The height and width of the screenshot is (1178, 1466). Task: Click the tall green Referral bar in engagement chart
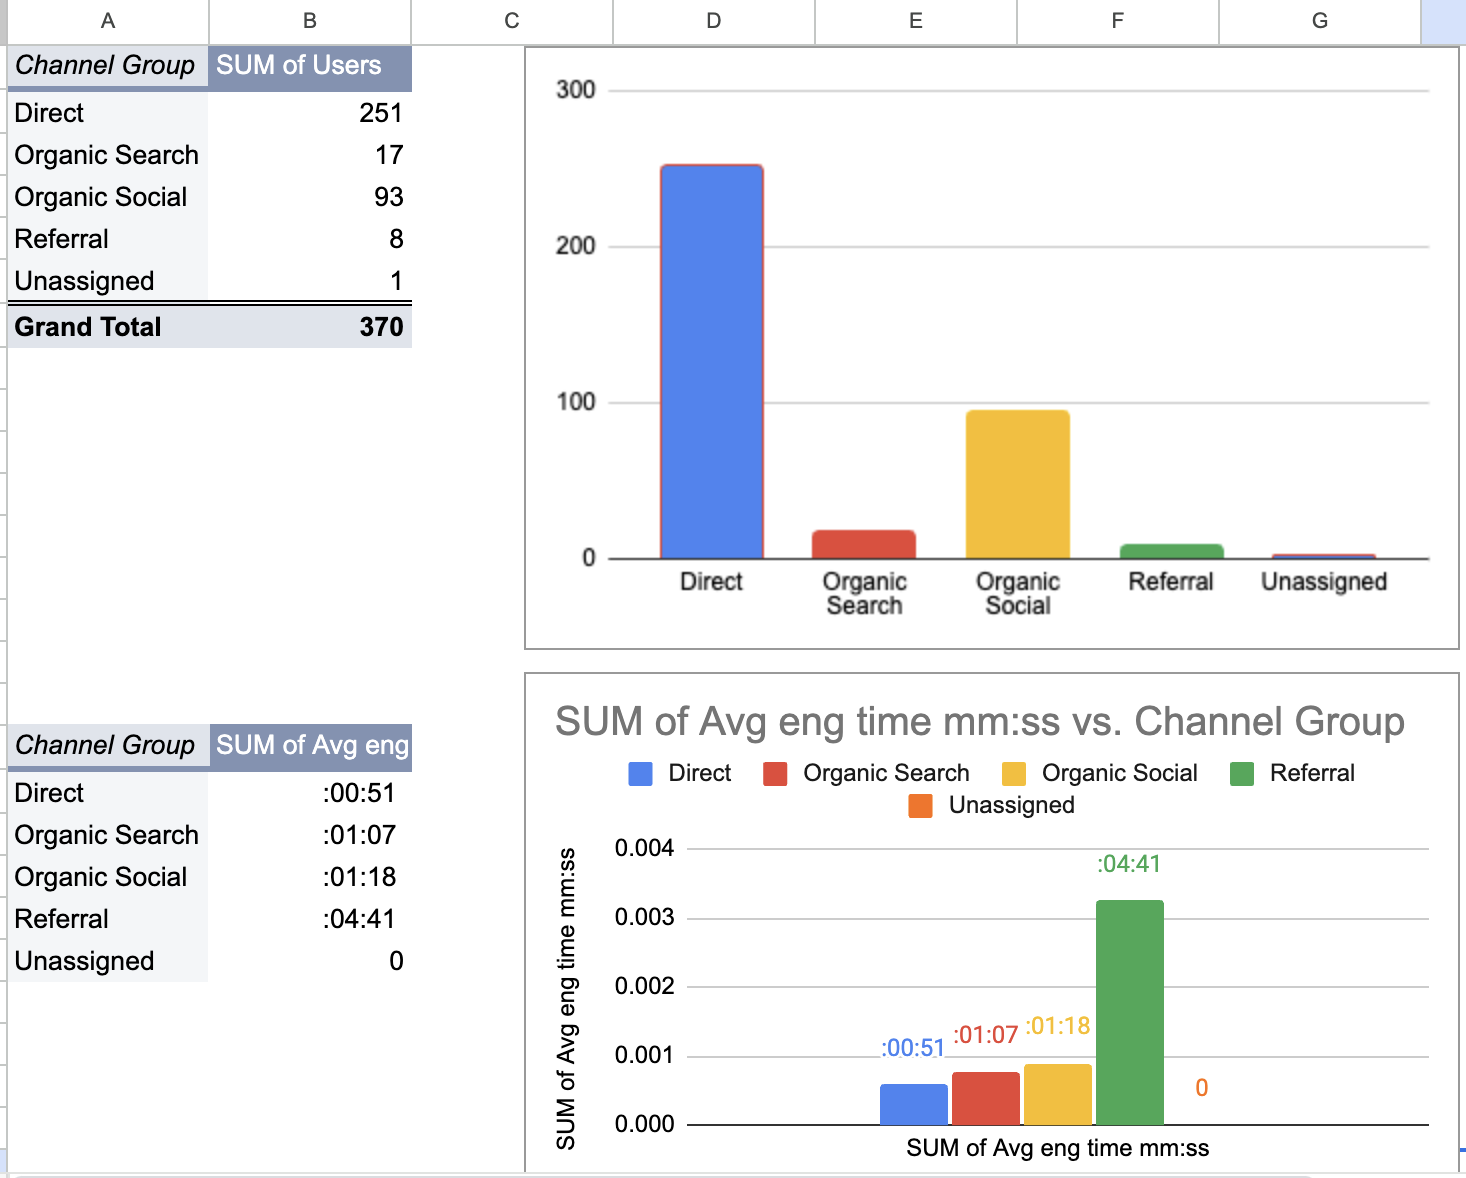pyautogui.click(x=1129, y=1012)
